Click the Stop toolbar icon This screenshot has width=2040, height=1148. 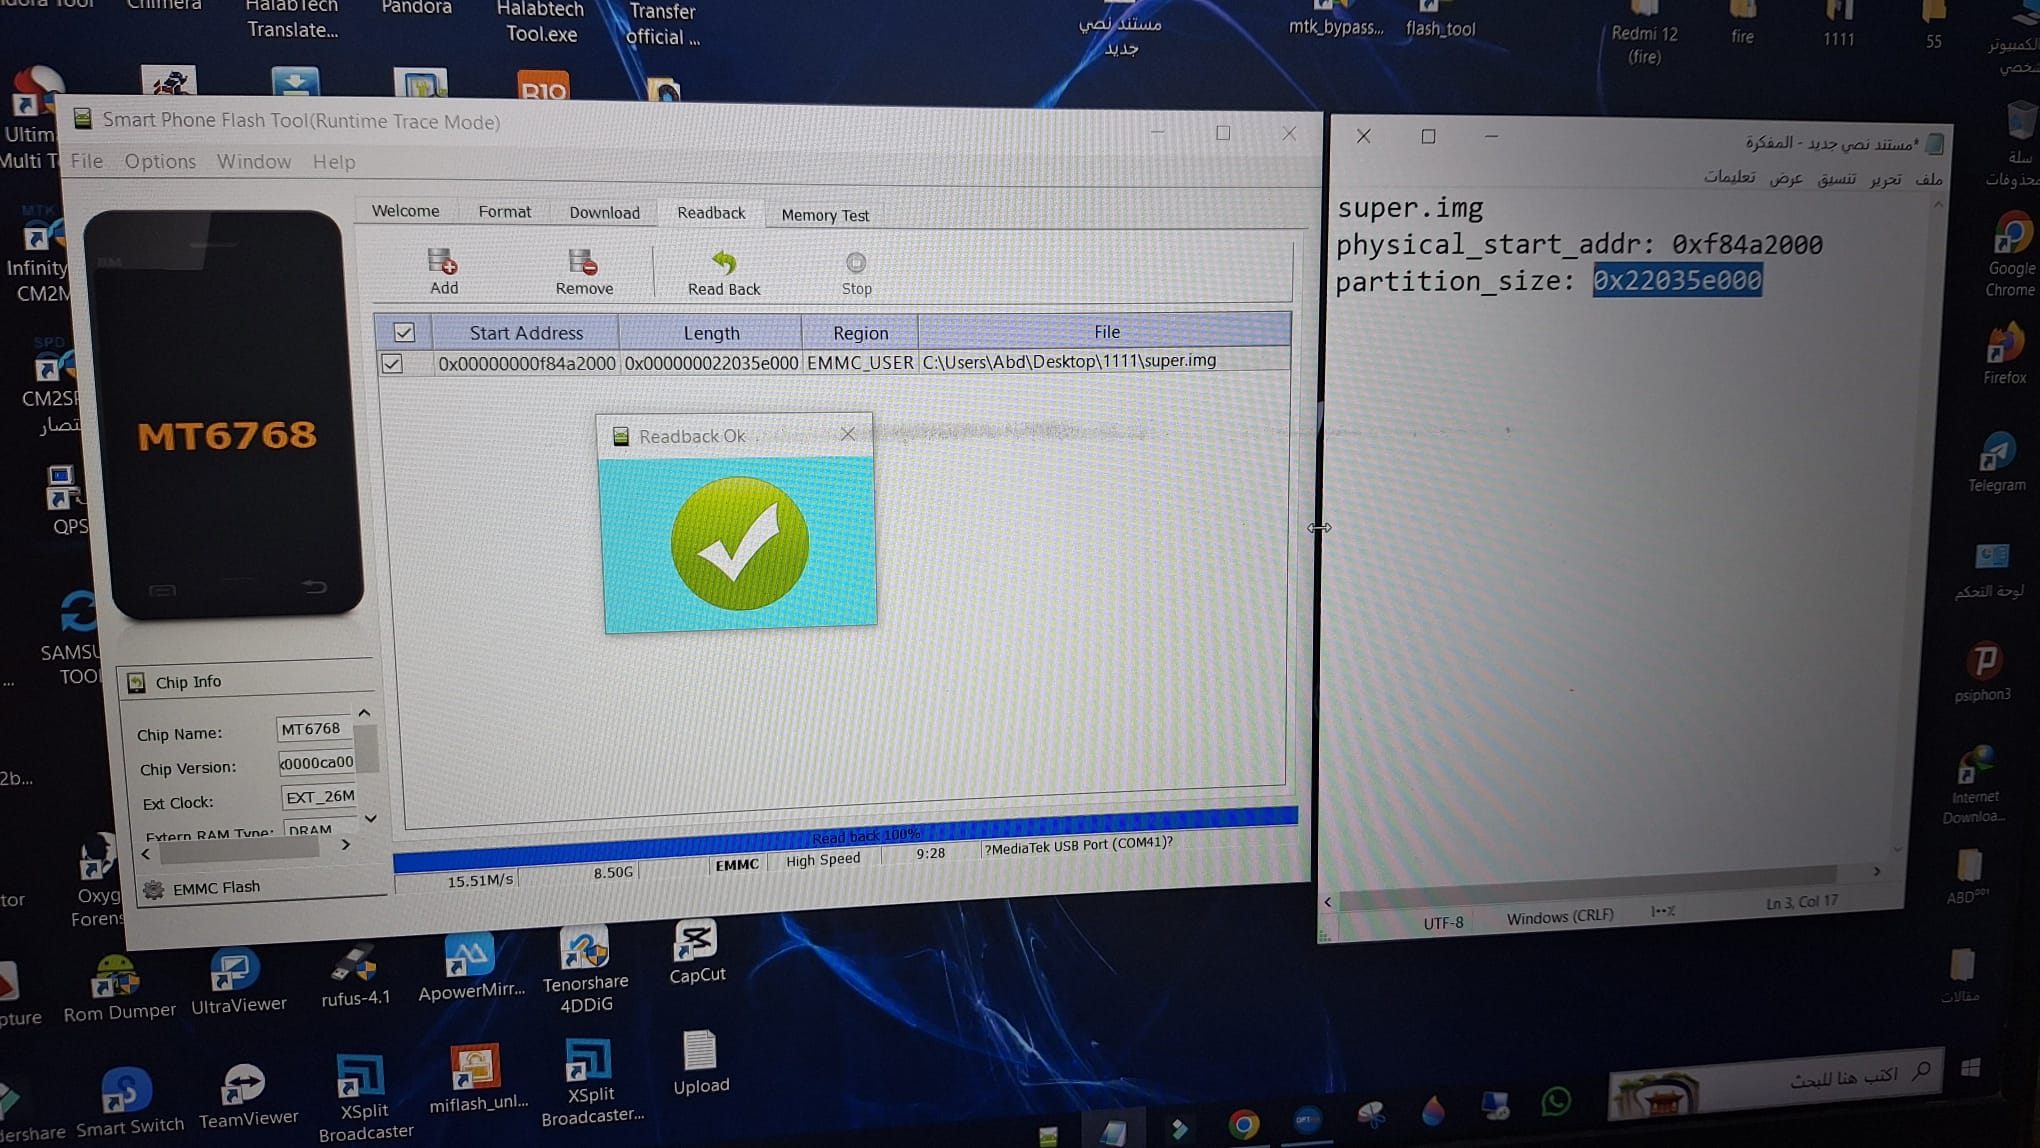tap(856, 263)
